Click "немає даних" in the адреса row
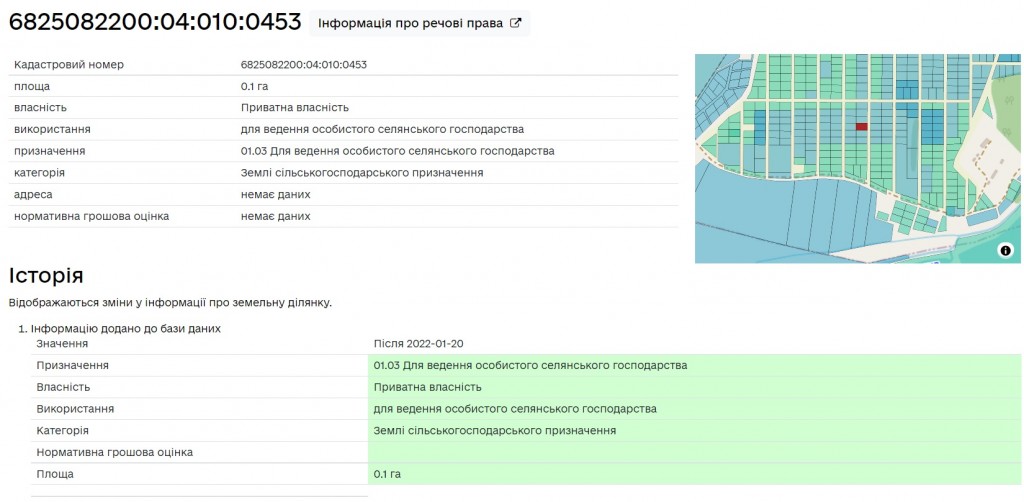Viewport: 1024px width, 502px height. 275,194
